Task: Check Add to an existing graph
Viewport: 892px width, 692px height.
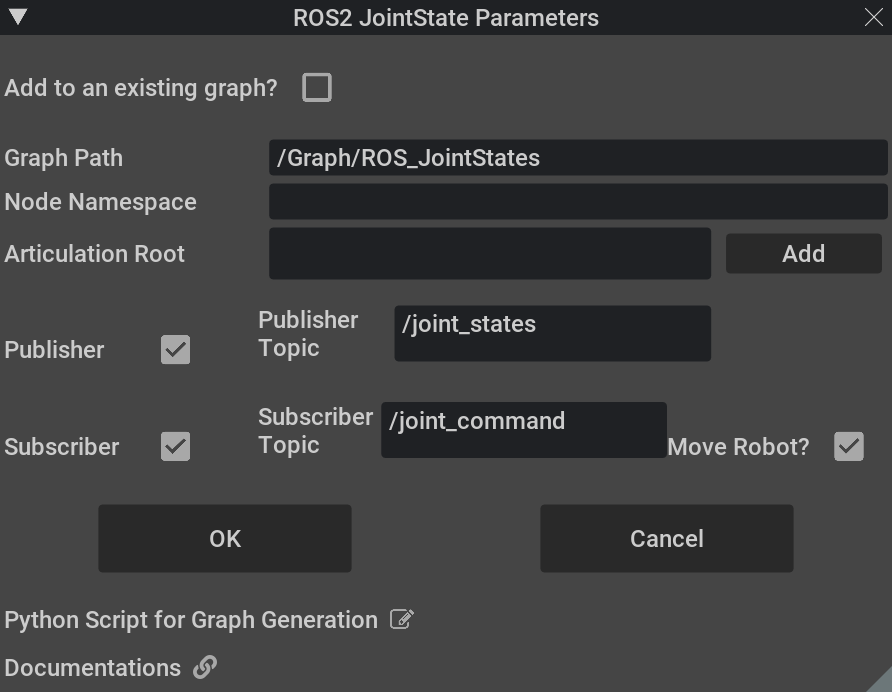Action: [x=317, y=88]
